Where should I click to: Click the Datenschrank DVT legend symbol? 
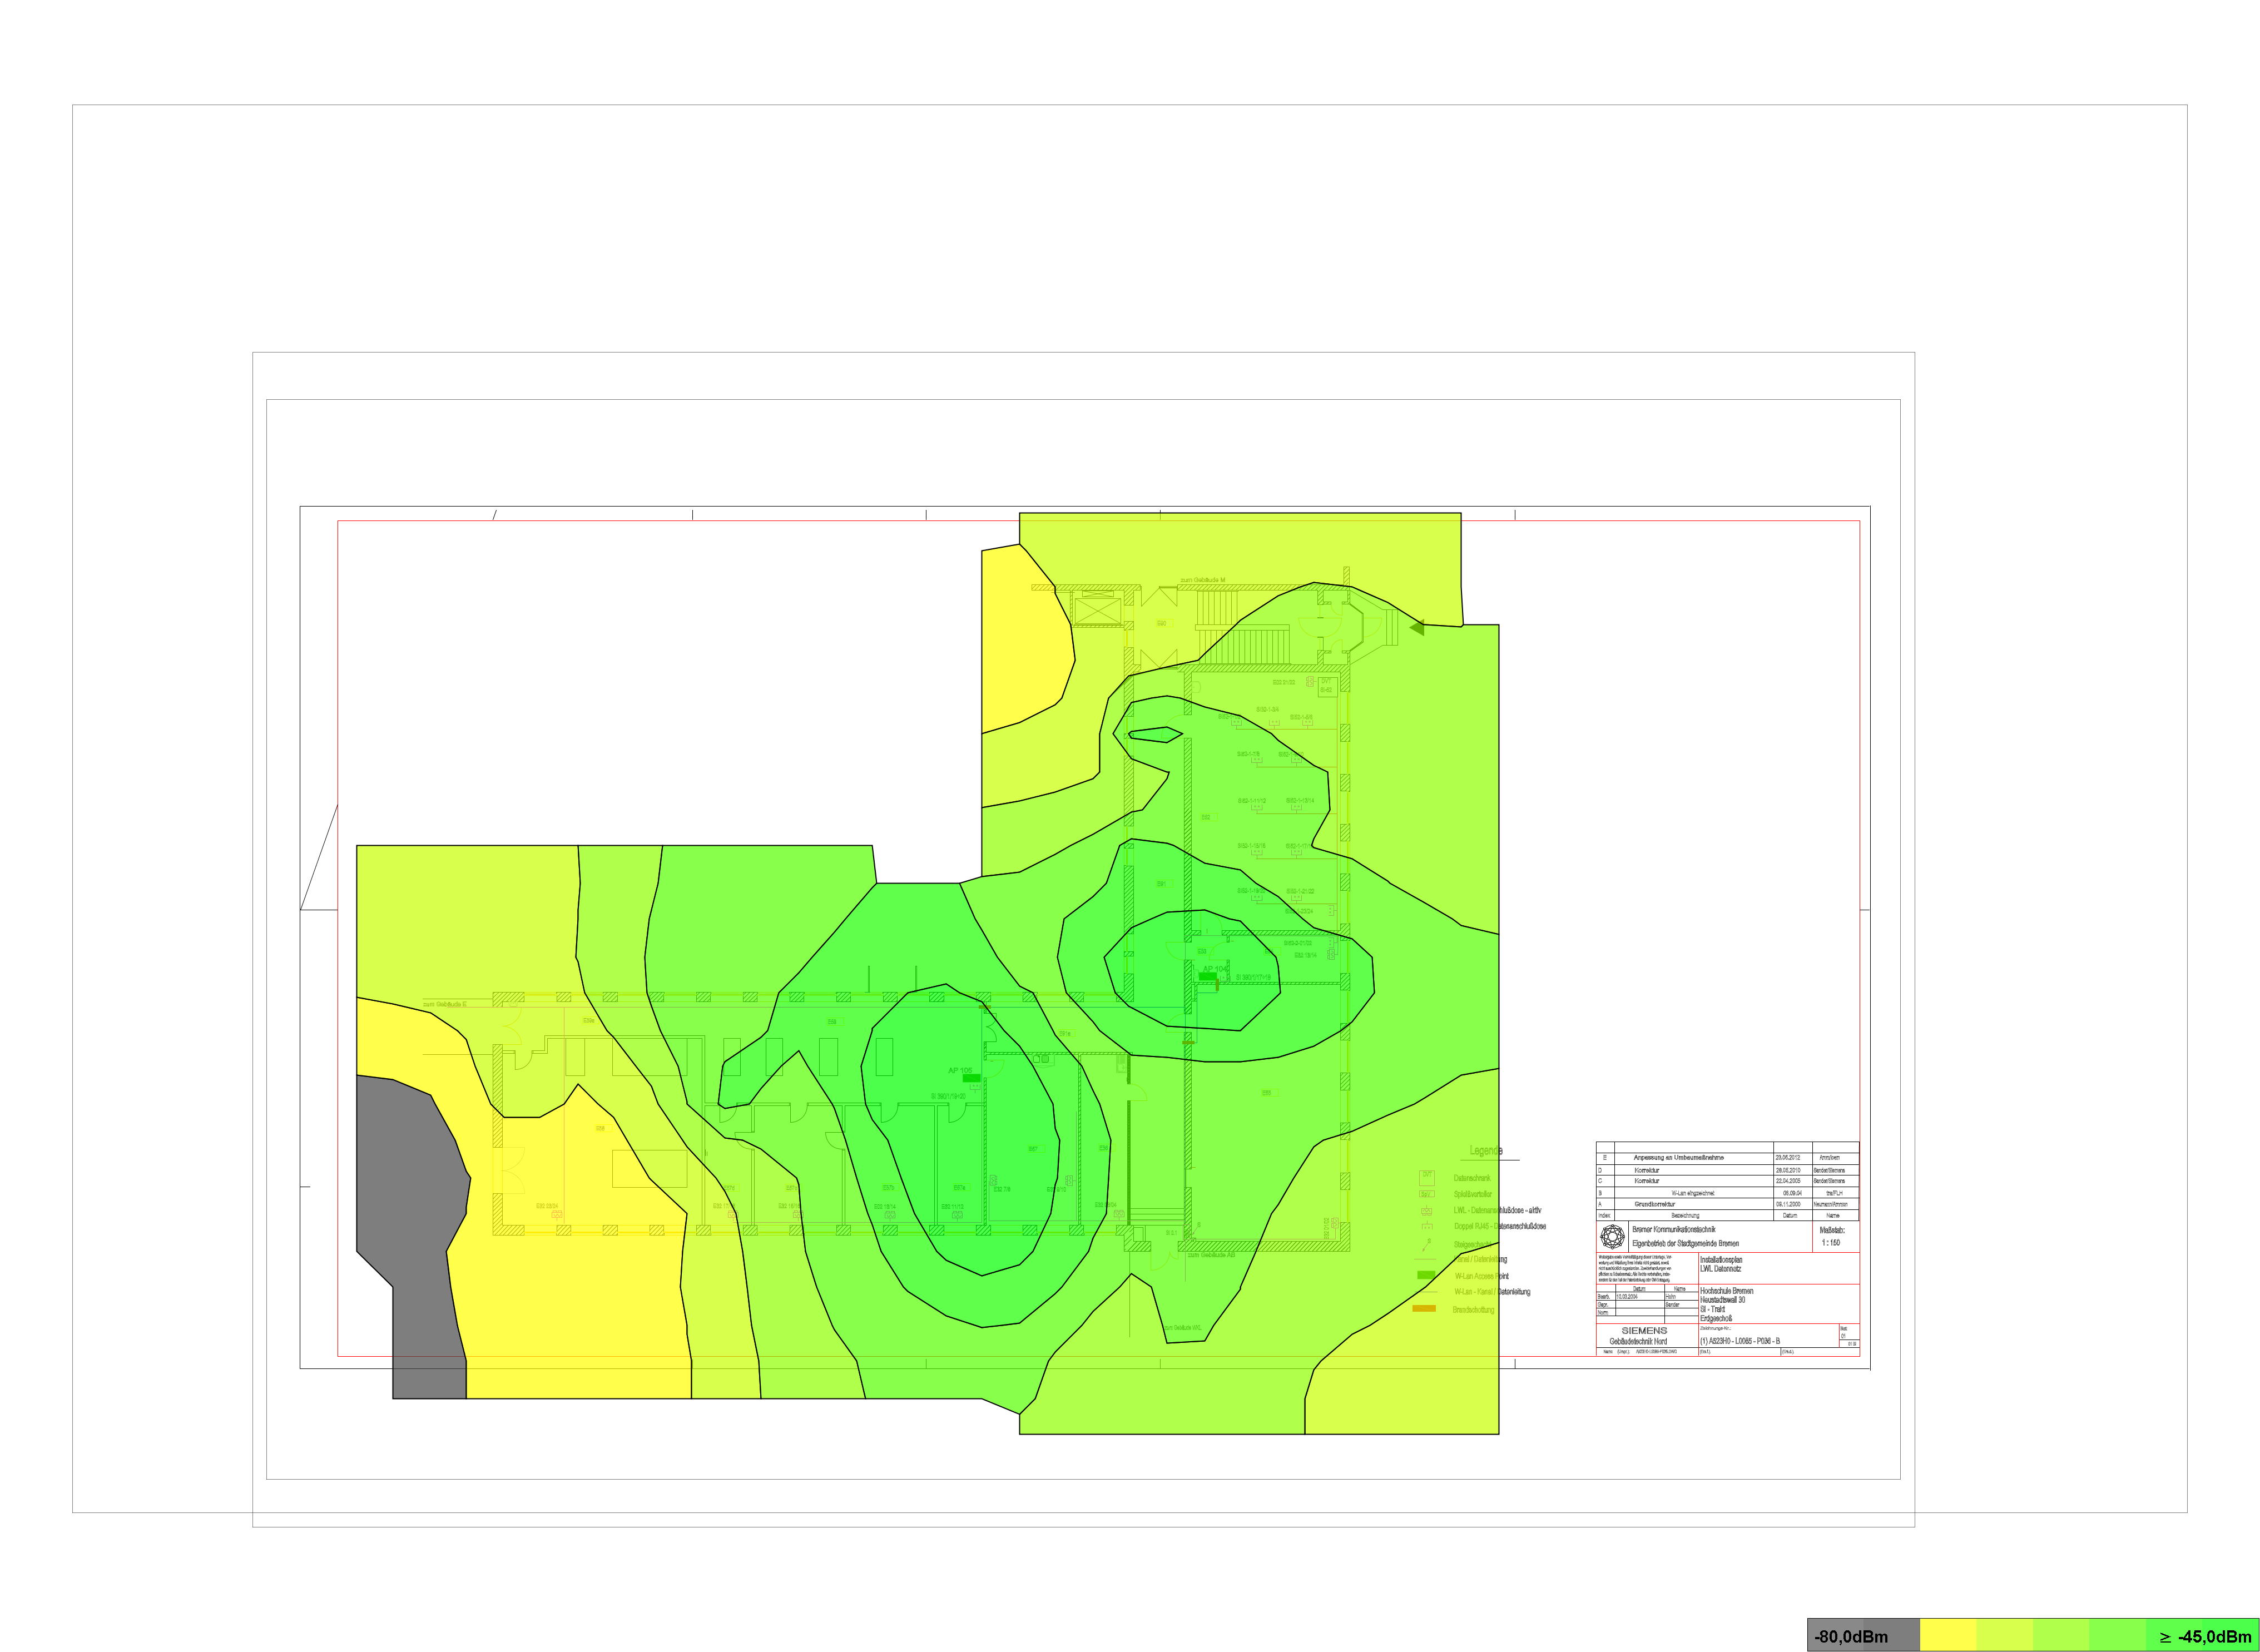pyautogui.click(x=1427, y=1177)
